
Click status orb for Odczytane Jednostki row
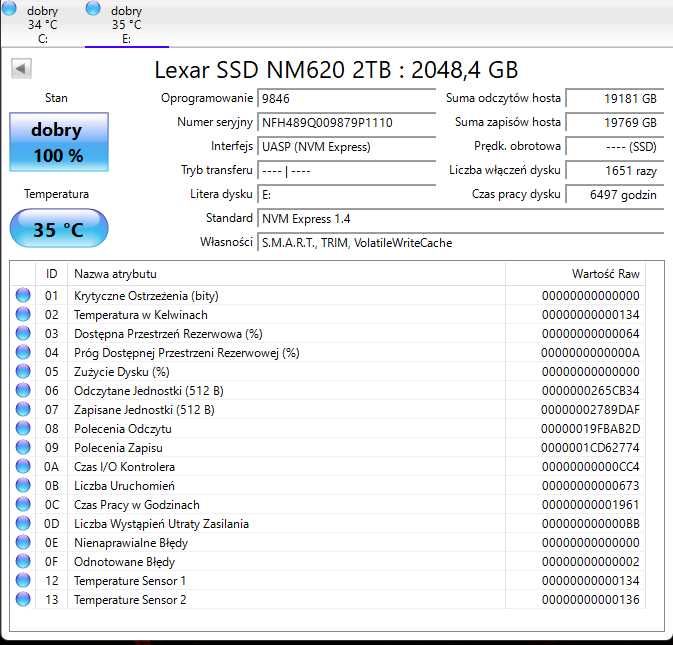pos(23,390)
